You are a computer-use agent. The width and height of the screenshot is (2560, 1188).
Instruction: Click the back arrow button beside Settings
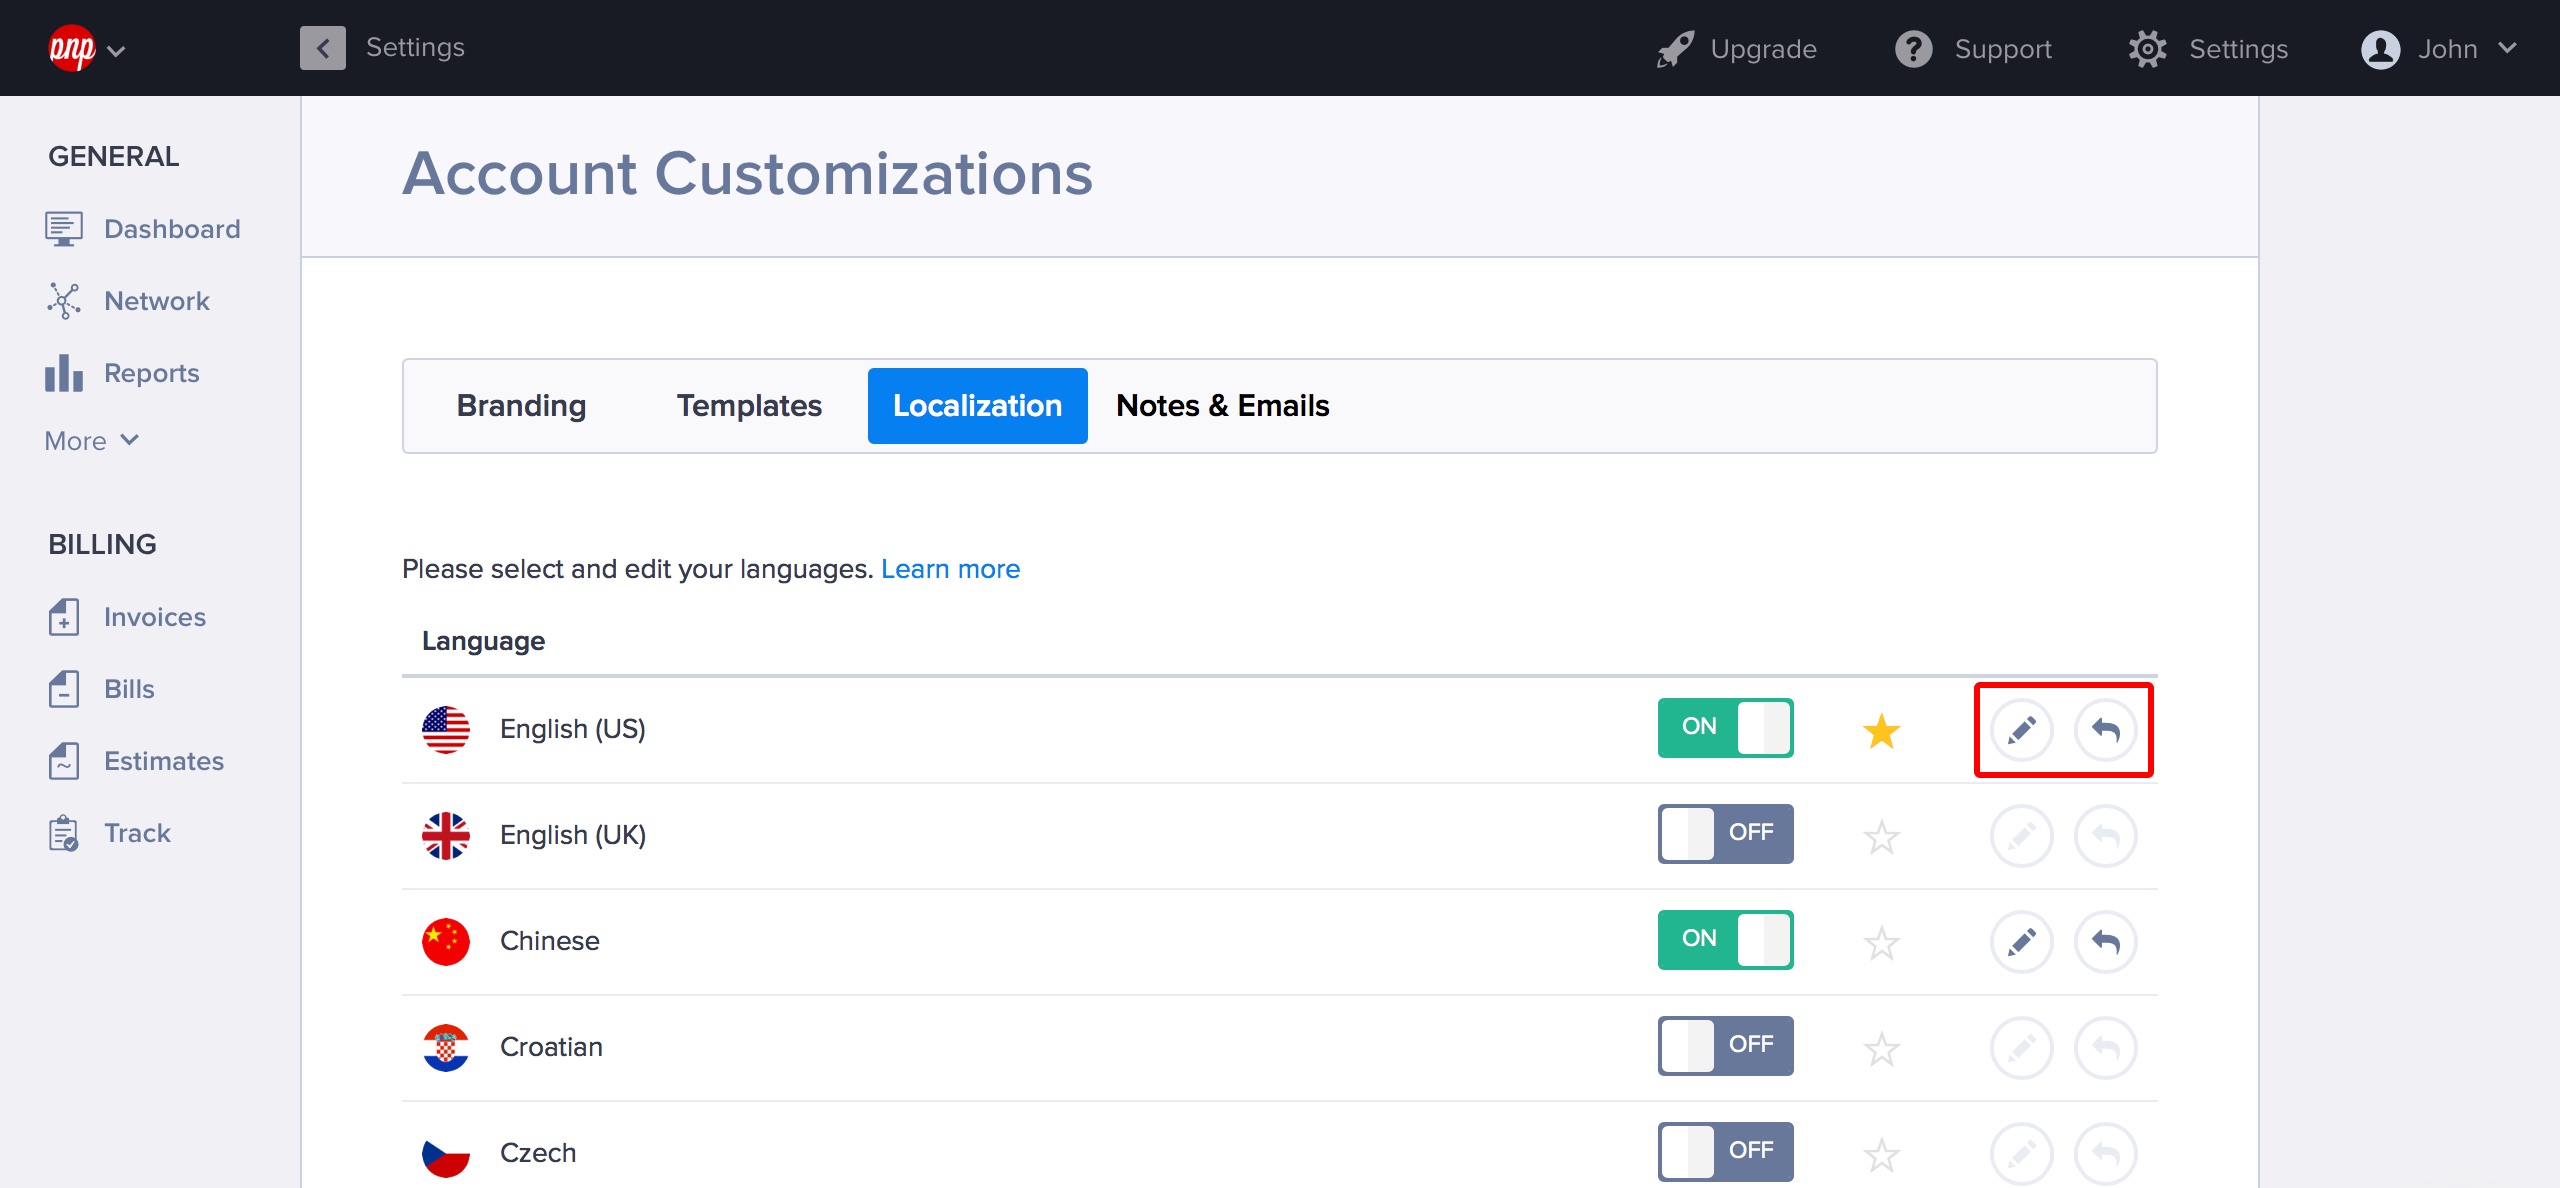pyautogui.click(x=322, y=48)
